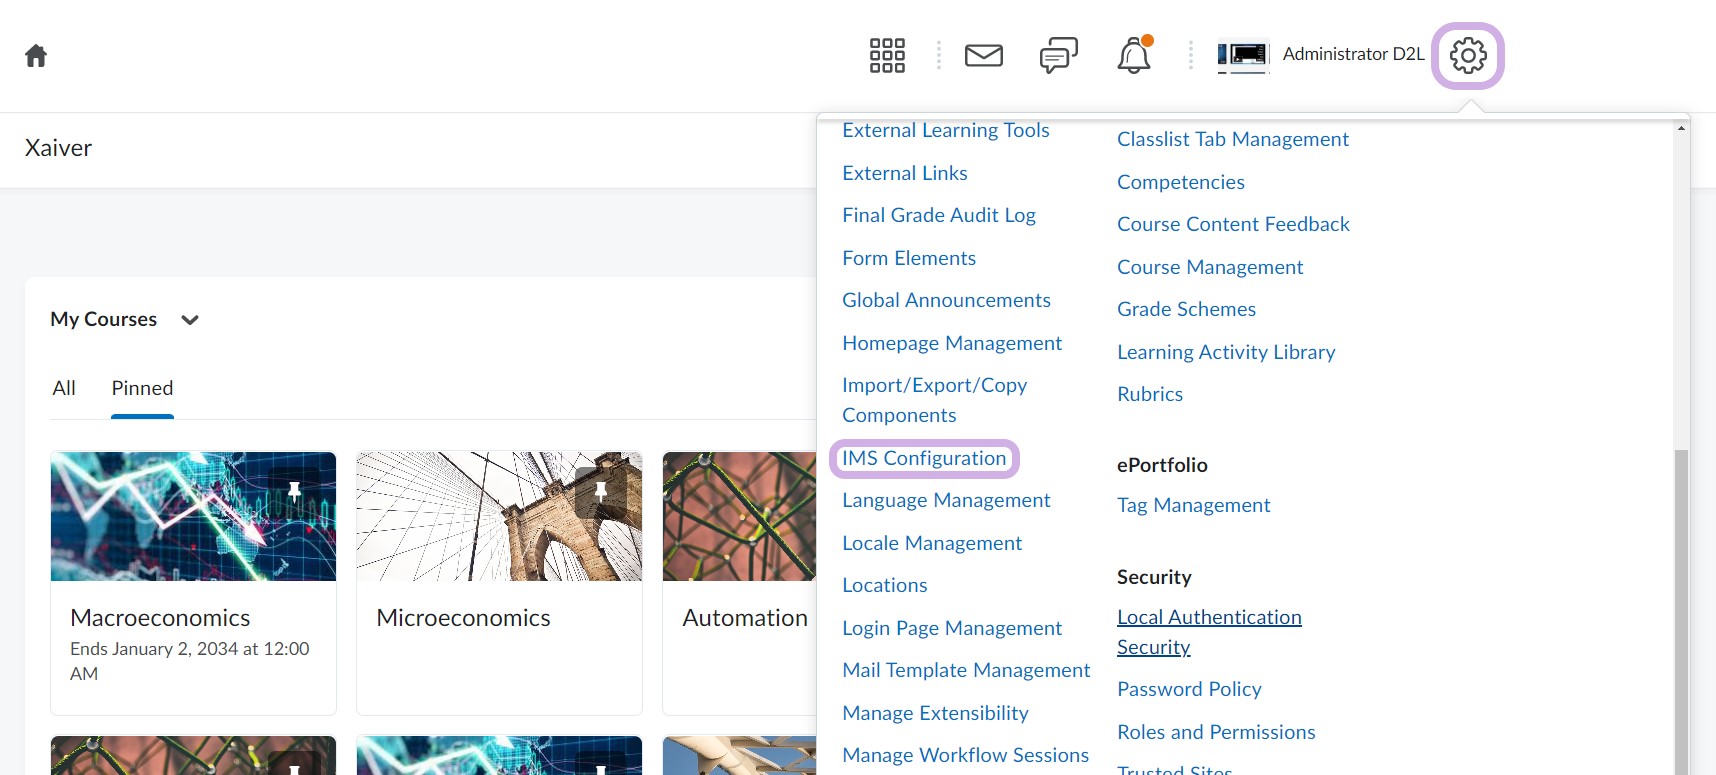Switch to the All courses tab
1716x775 pixels.
(x=64, y=388)
